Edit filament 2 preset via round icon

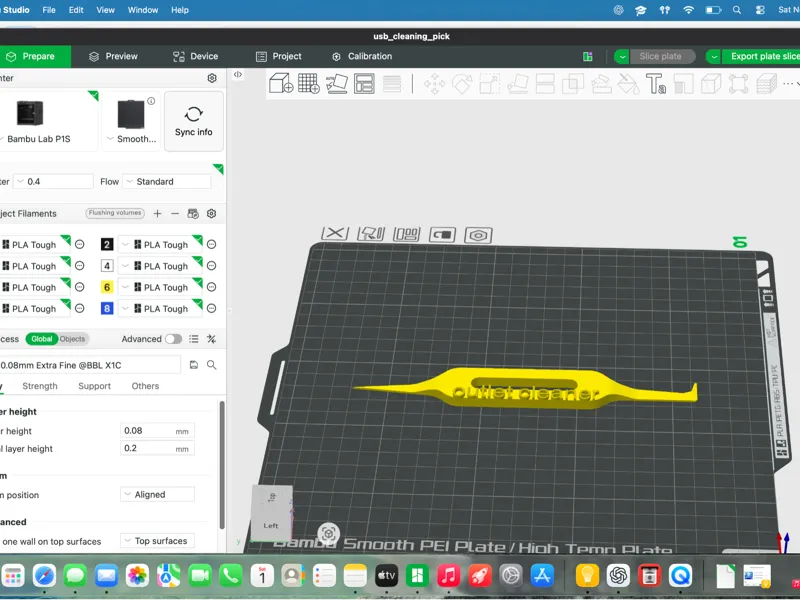211,245
